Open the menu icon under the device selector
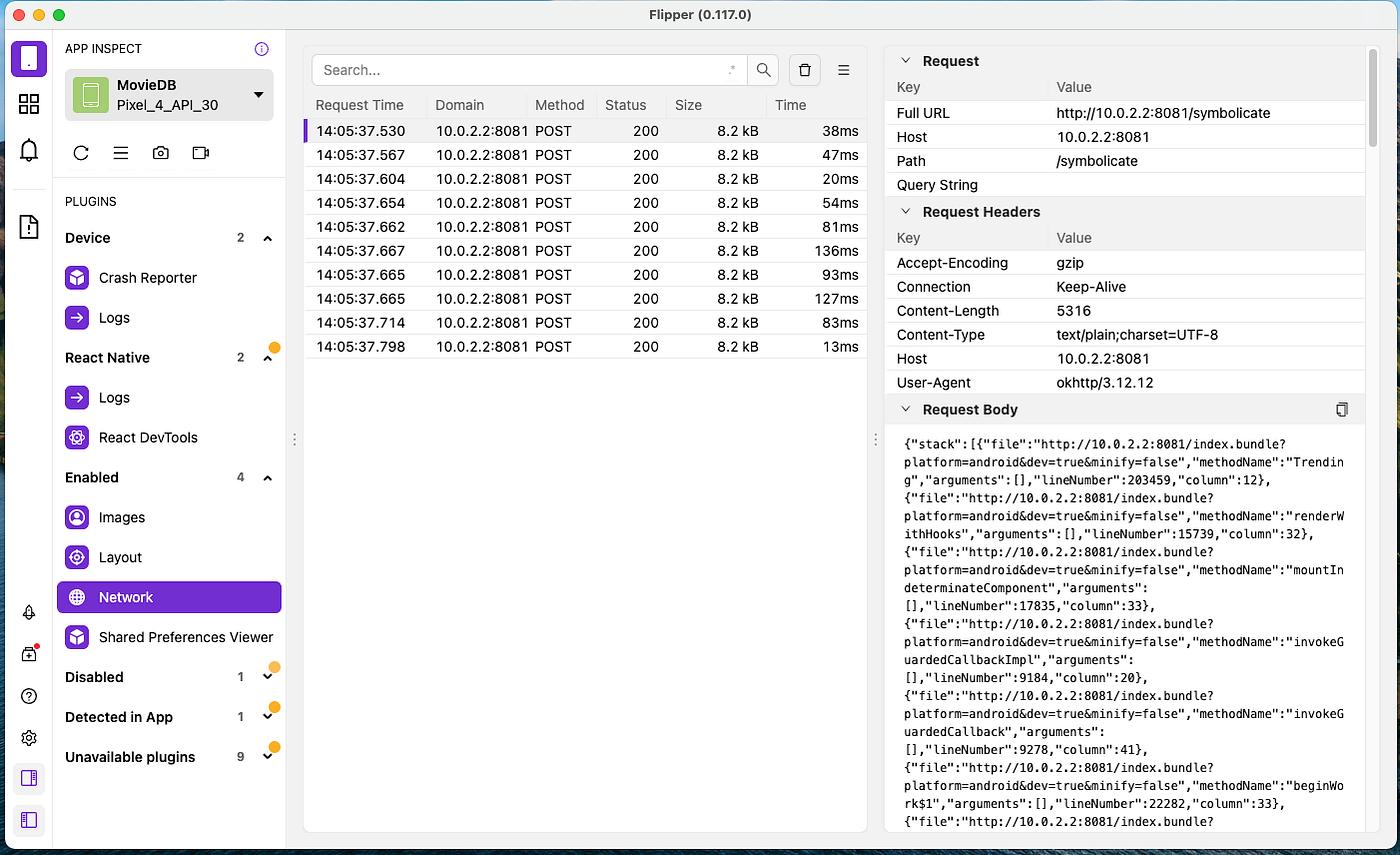The height and width of the screenshot is (855, 1400). tap(121, 153)
